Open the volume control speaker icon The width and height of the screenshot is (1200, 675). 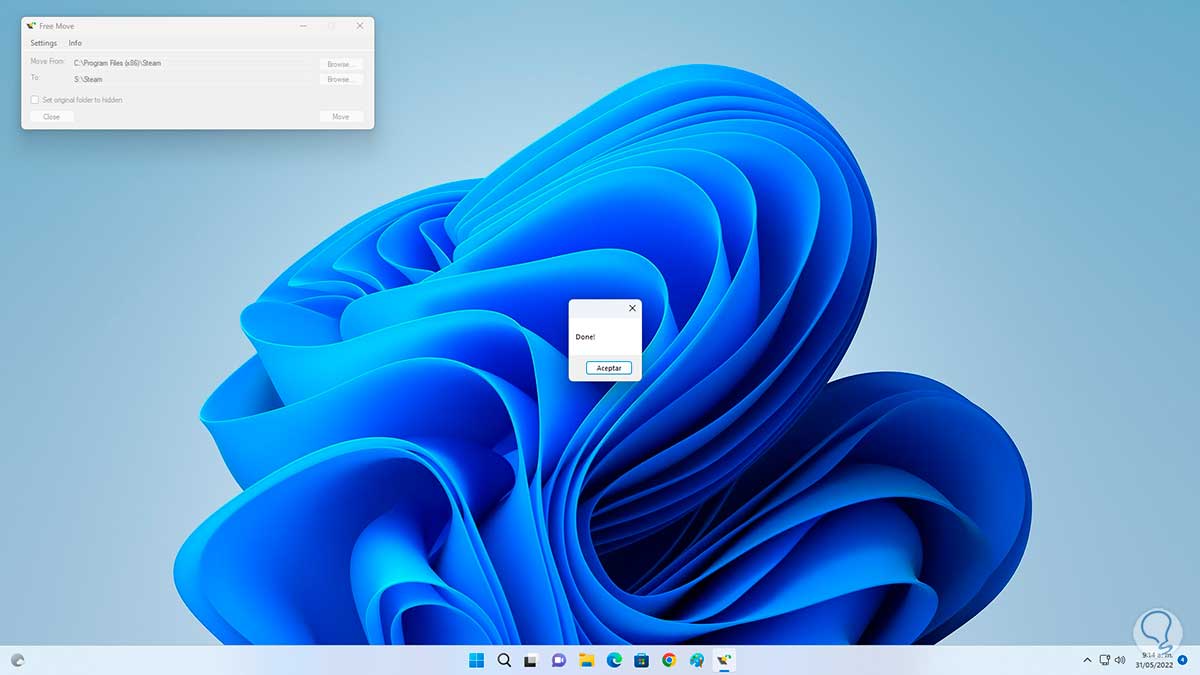(x=1120, y=660)
